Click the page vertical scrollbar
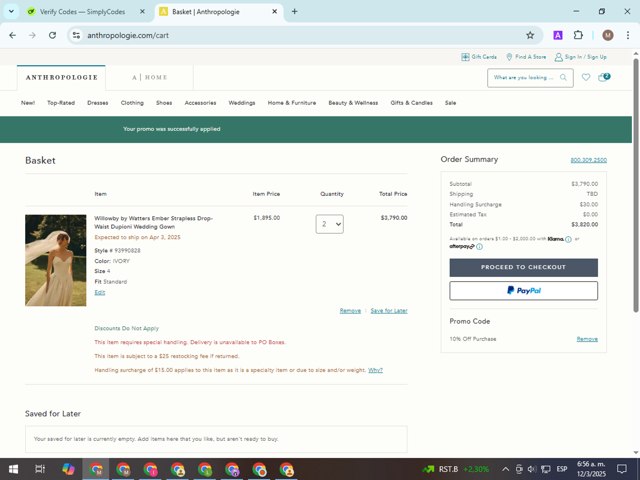640x480 pixels. pos(636,186)
